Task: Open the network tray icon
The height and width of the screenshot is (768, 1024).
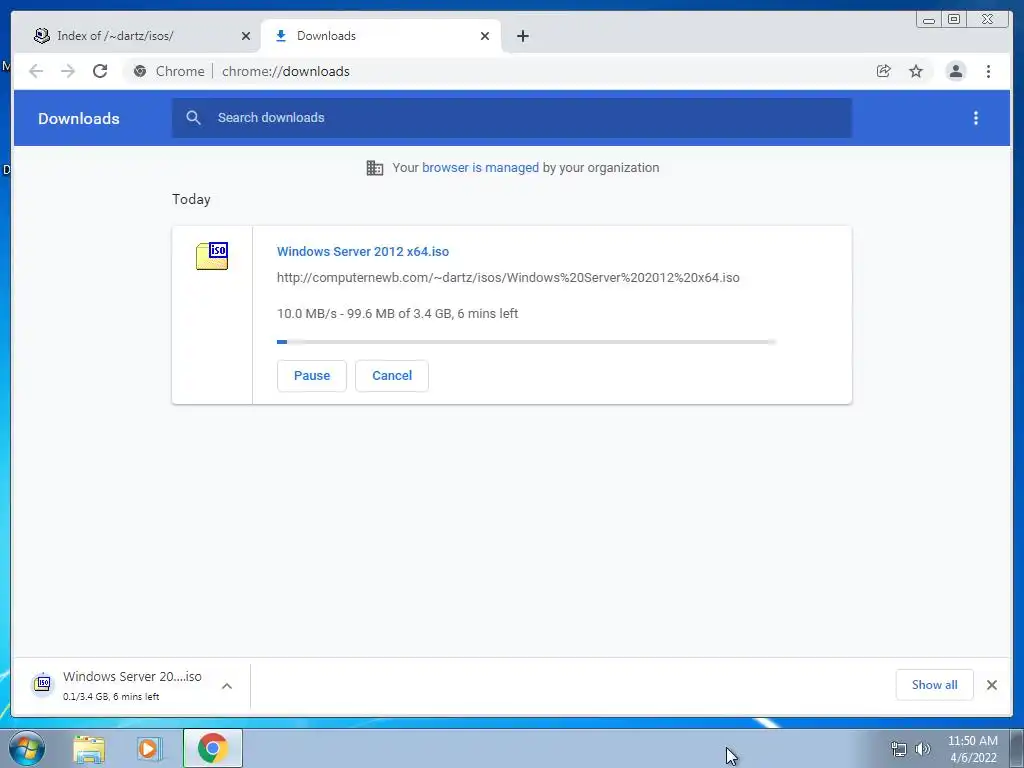Action: click(x=899, y=749)
